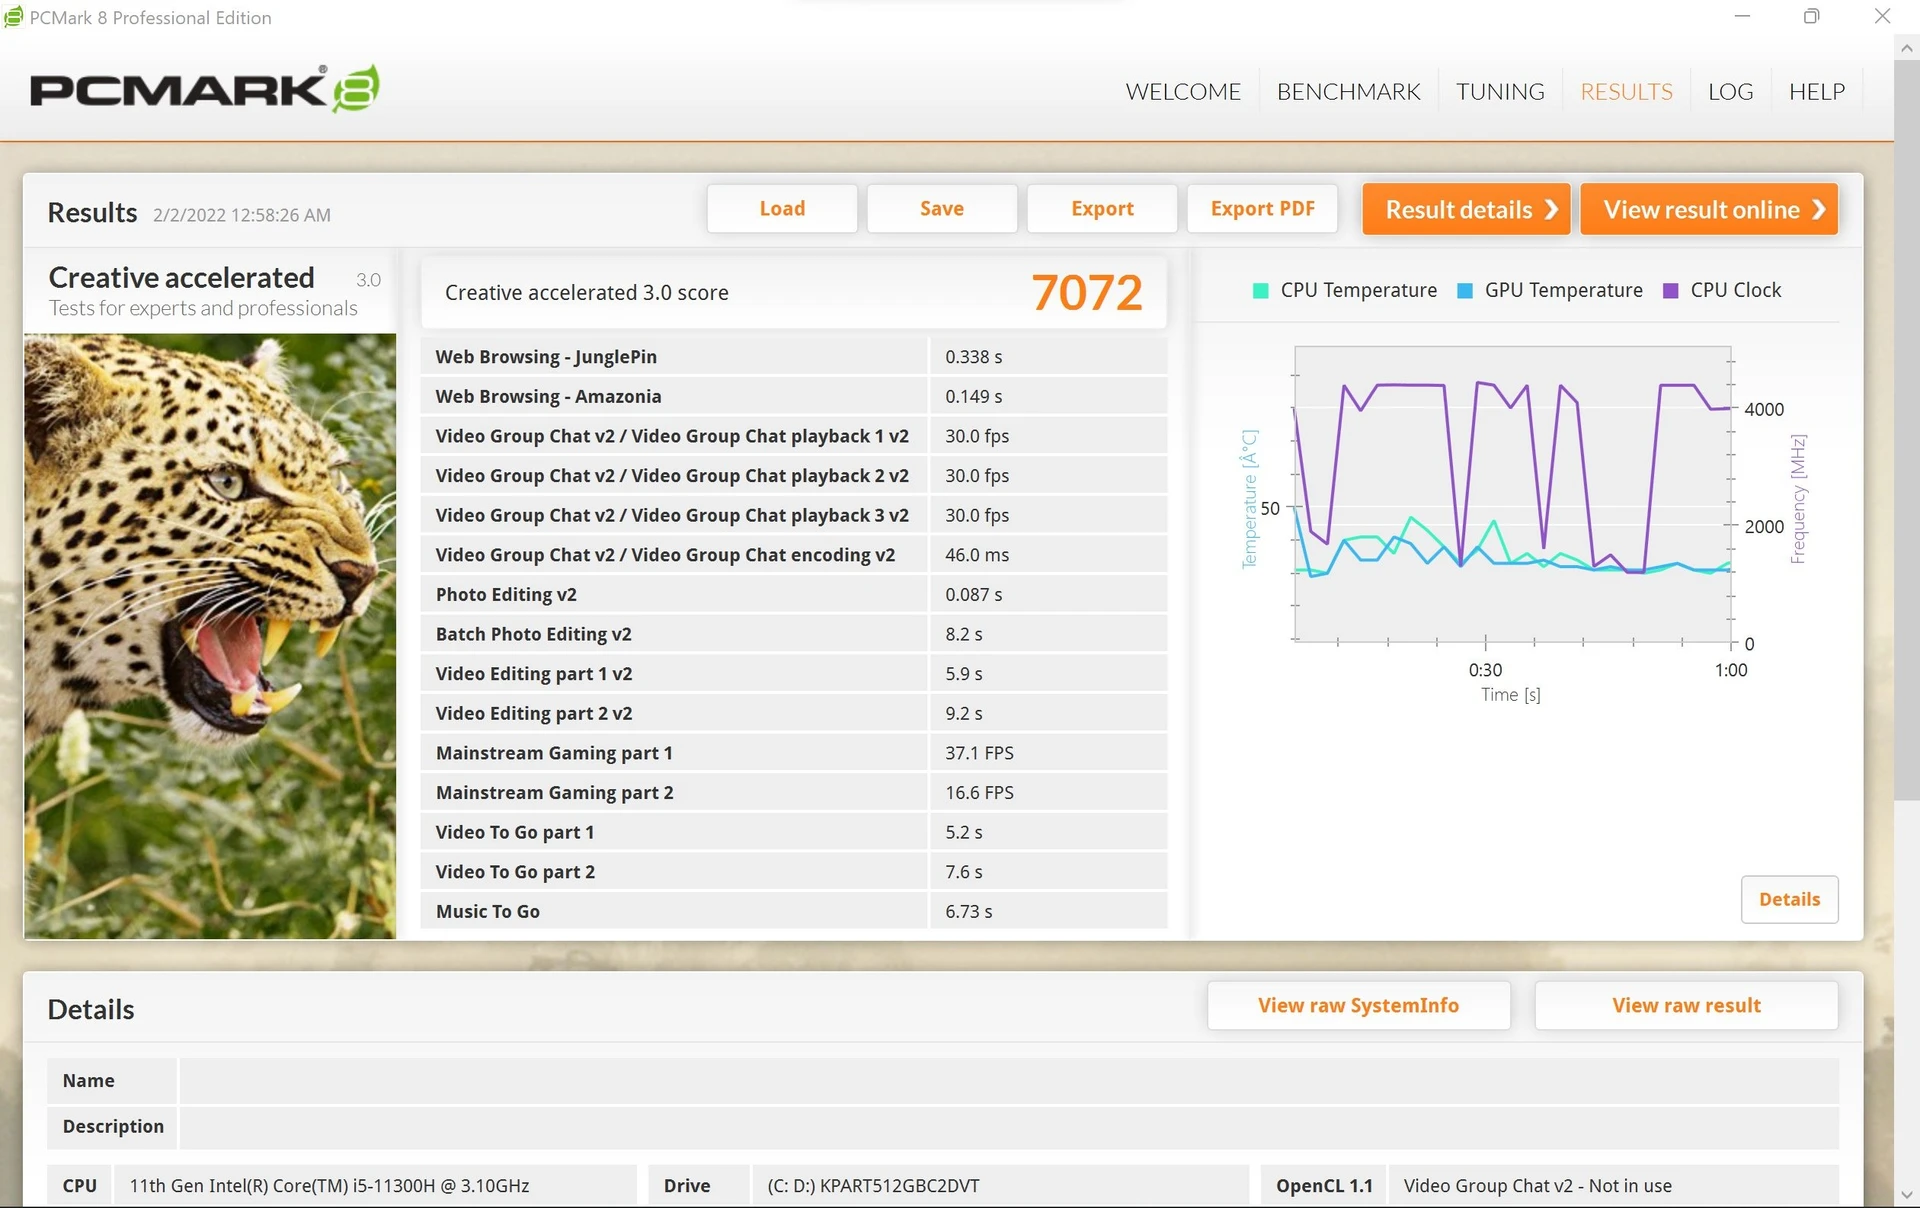Click the 37.1 FPS result value
Viewport: 1920px width, 1208px height.
(979, 753)
